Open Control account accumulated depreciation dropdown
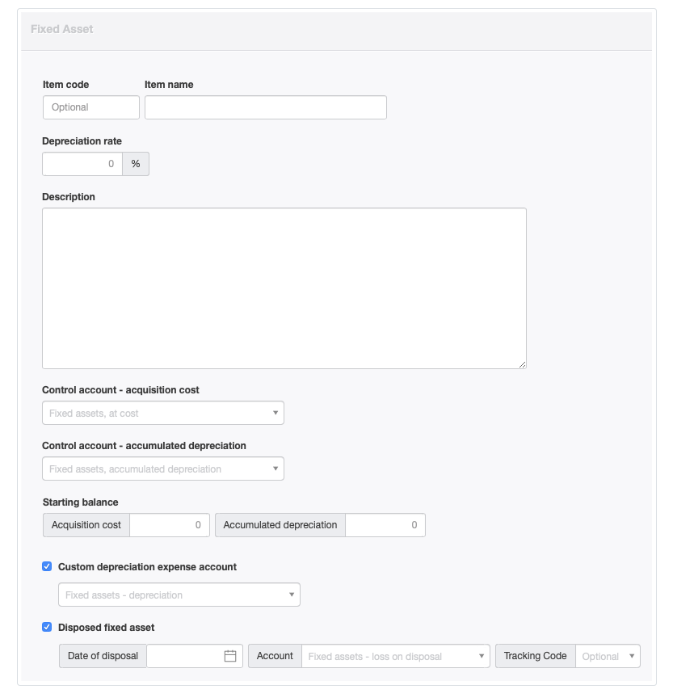Screen dimensions: 674x698 [163, 468]
